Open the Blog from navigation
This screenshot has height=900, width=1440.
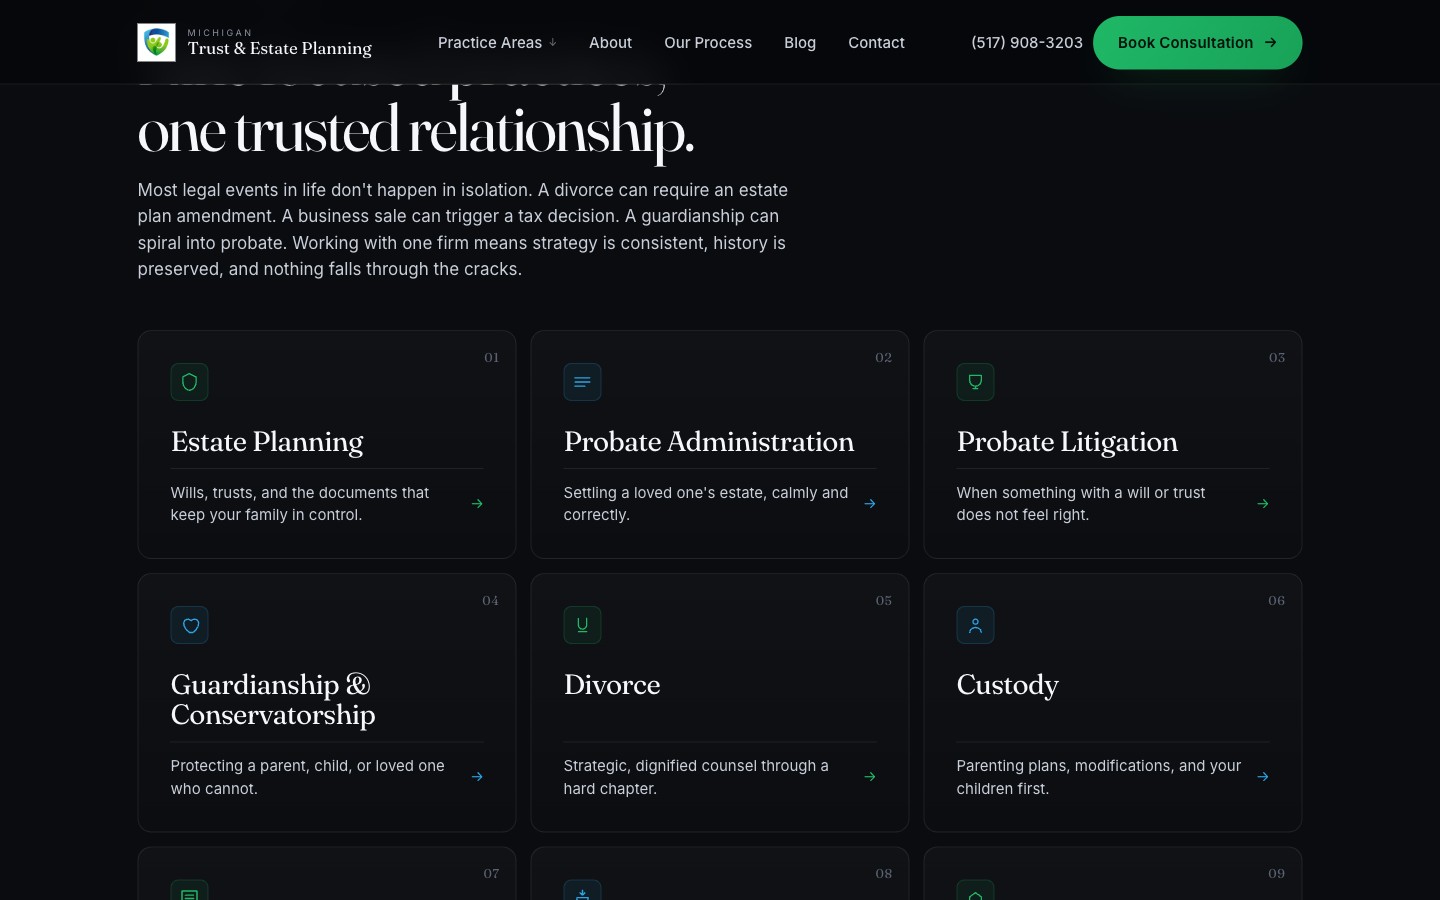coord(800,43)
